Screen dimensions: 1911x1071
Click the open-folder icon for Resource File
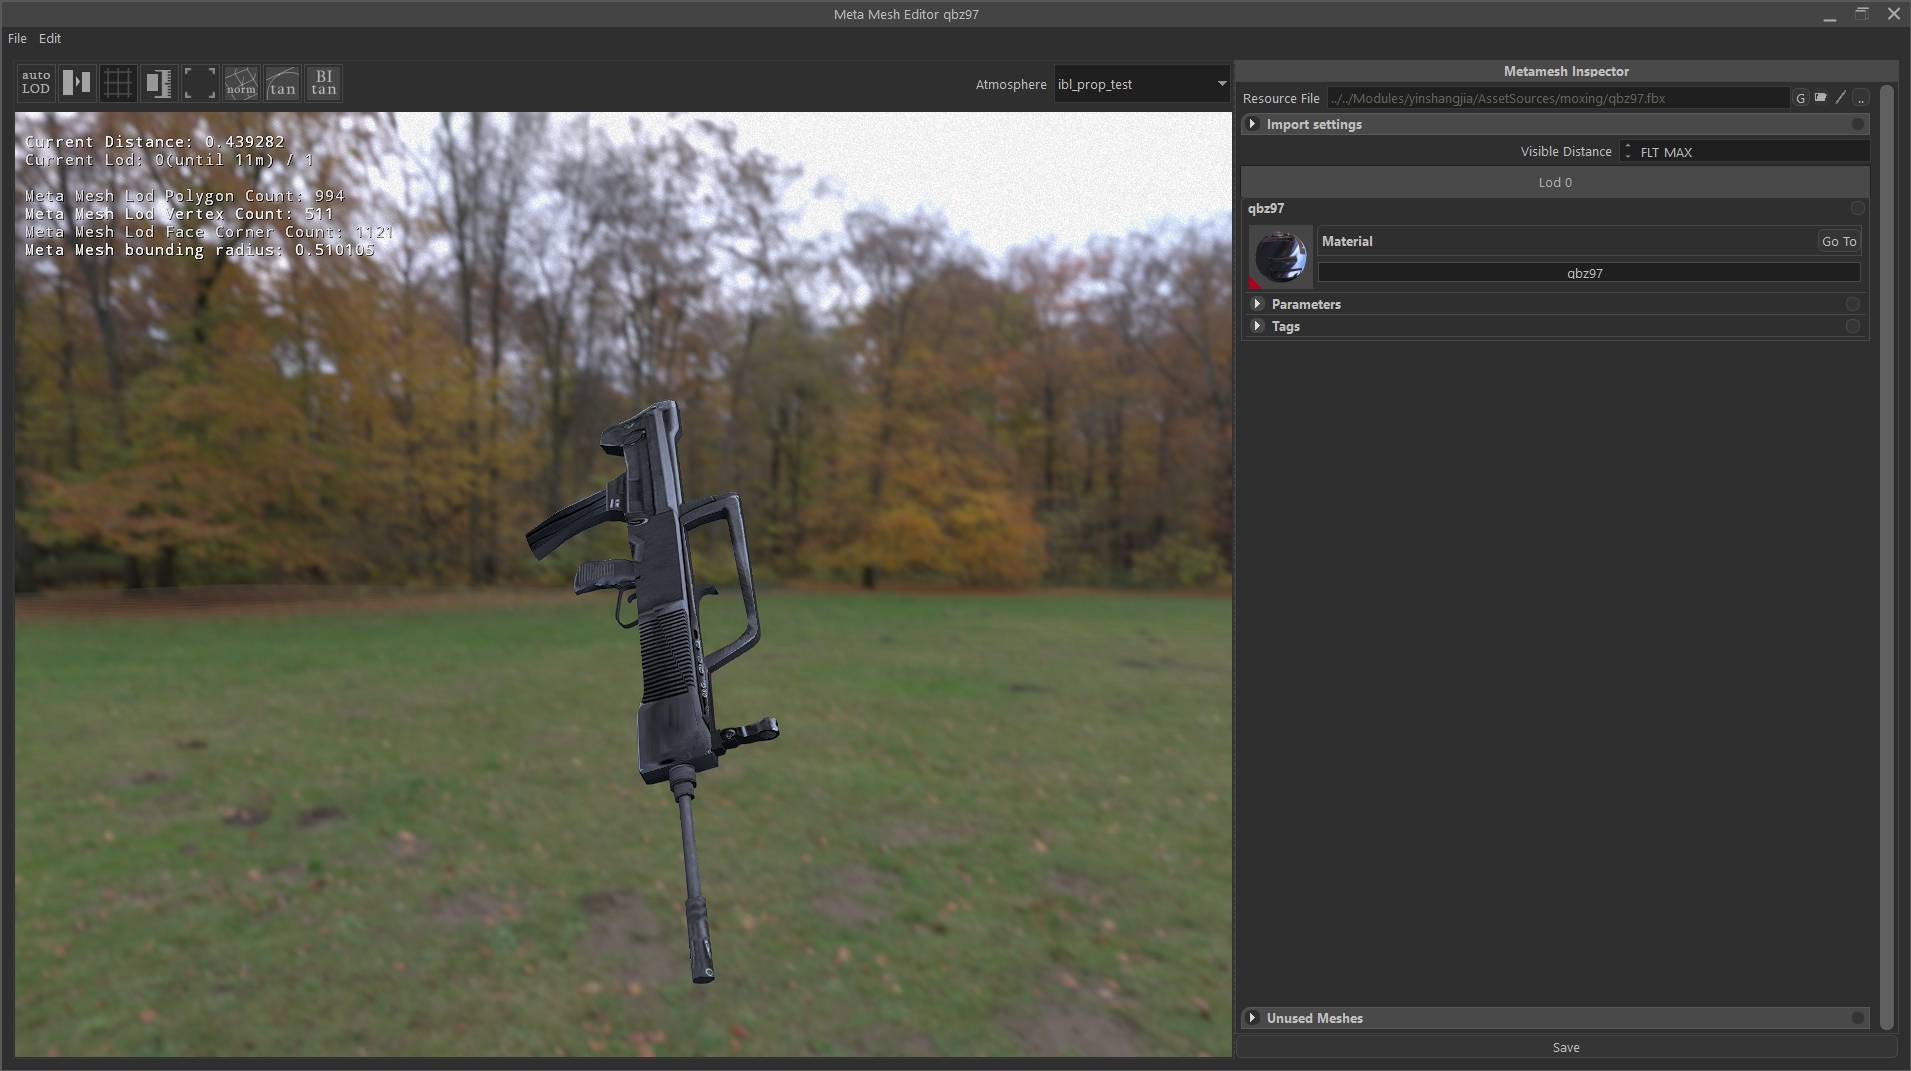click(x=1821, y=98)
